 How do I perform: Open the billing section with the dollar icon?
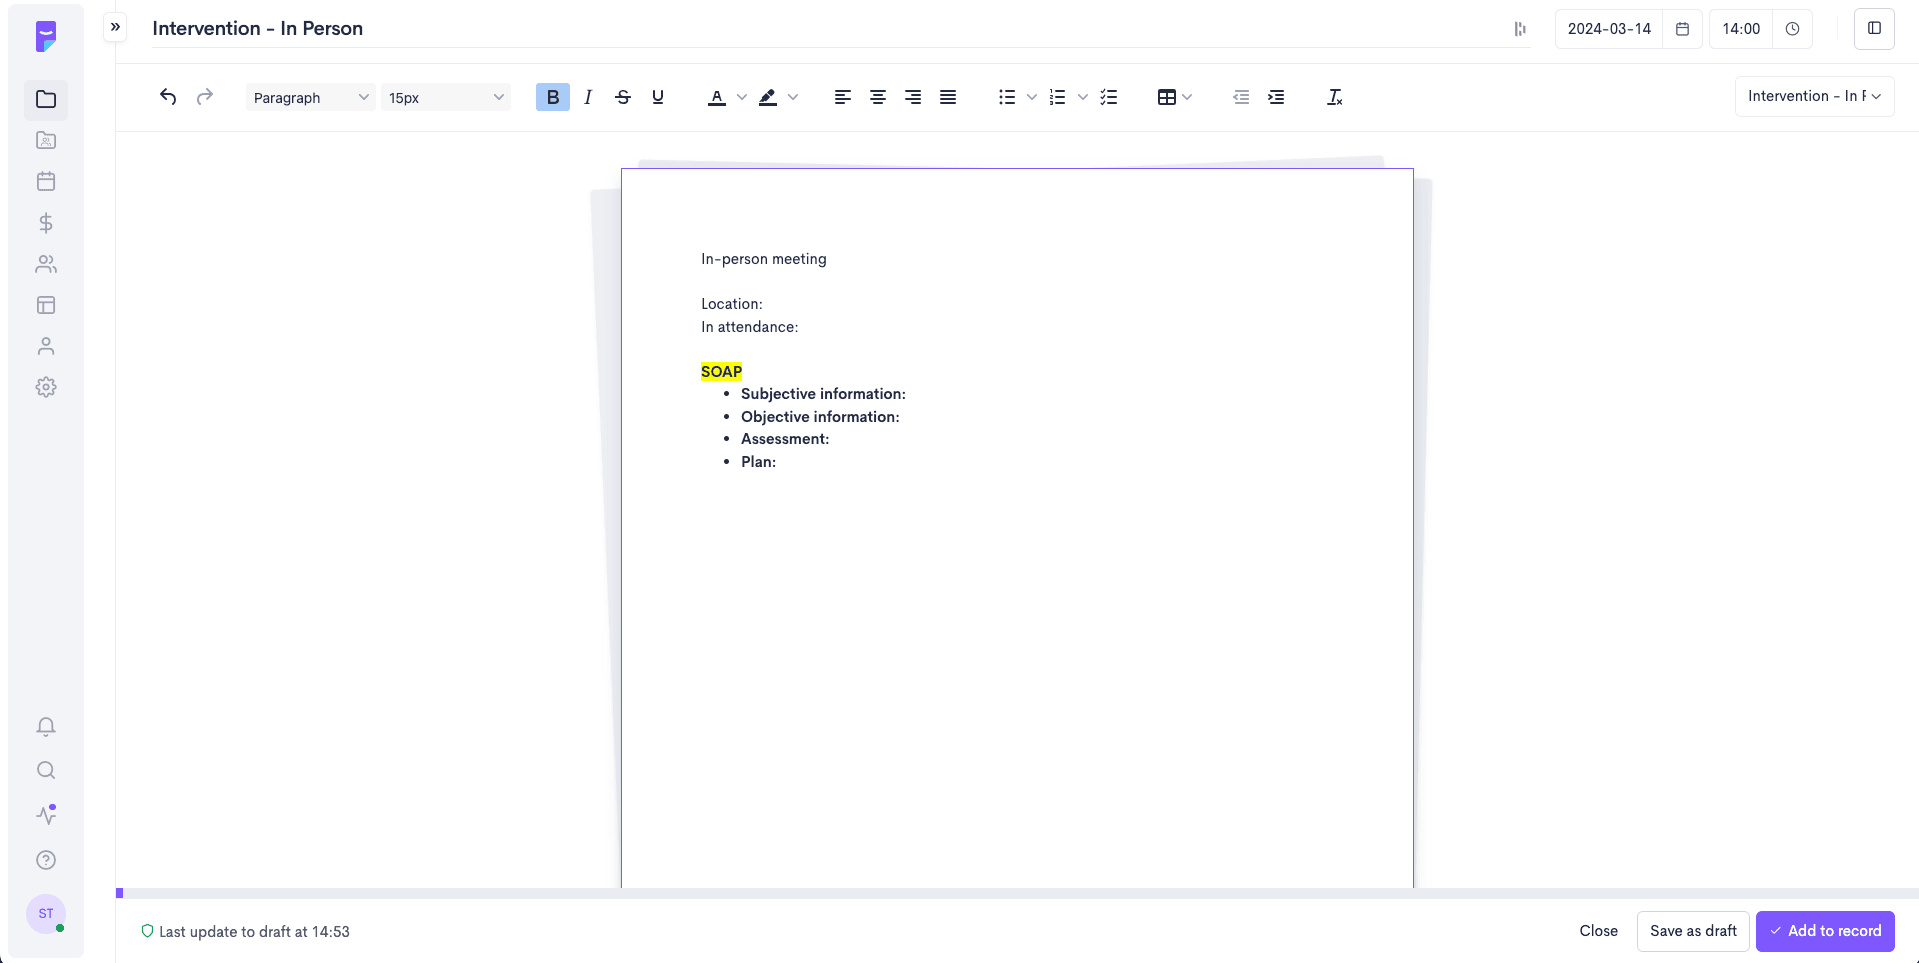click(x=46, y=223)
